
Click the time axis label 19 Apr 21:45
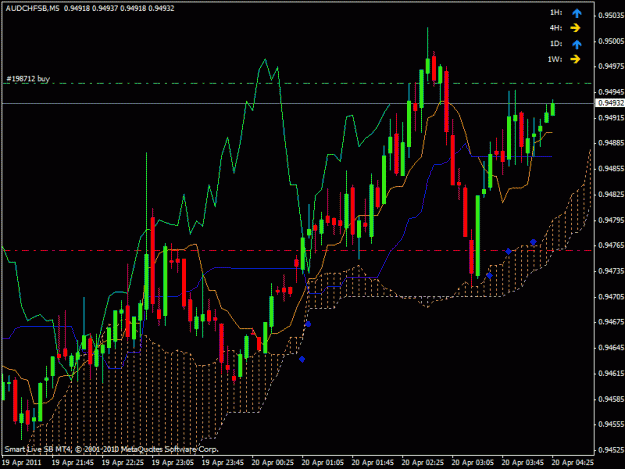[x=73, y=462]
